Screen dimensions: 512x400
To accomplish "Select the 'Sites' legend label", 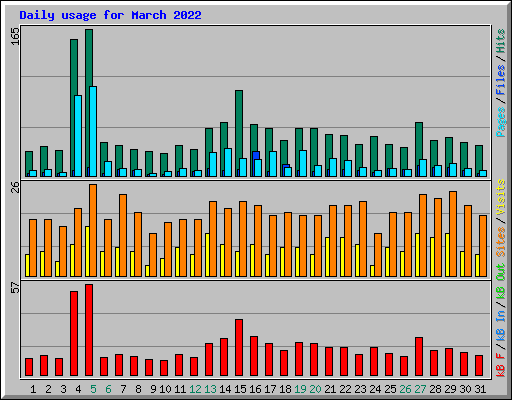I will tap(501, 242).
